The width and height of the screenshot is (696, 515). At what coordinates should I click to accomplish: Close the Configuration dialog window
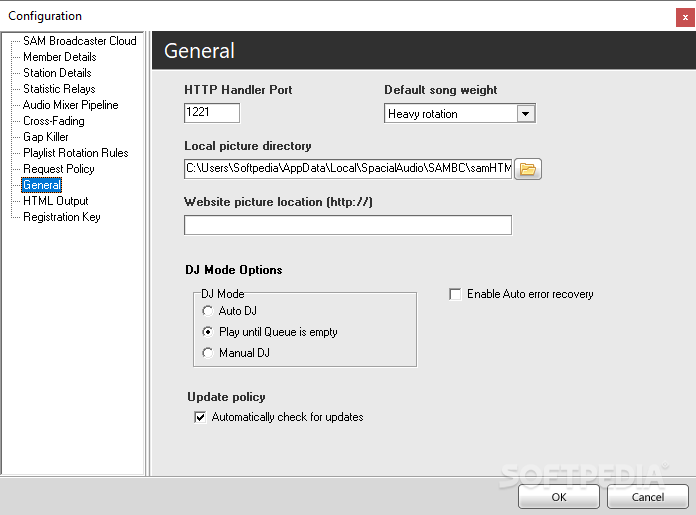point(685,18)
